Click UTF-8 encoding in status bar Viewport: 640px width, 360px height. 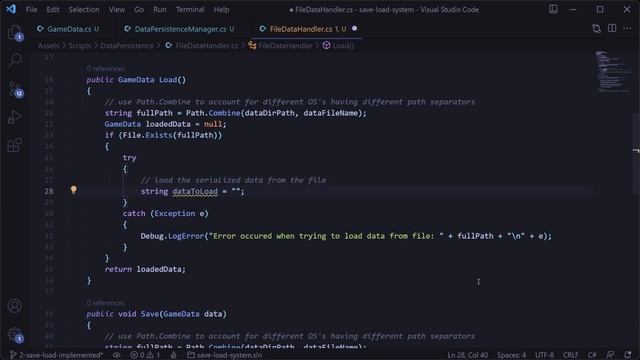(x=544, y=355)
